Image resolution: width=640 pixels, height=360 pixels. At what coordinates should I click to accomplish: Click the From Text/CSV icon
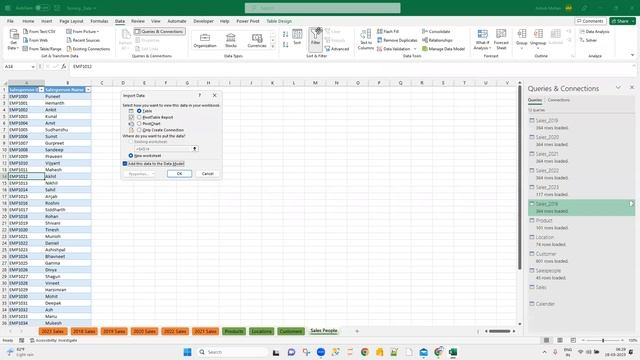26,31
